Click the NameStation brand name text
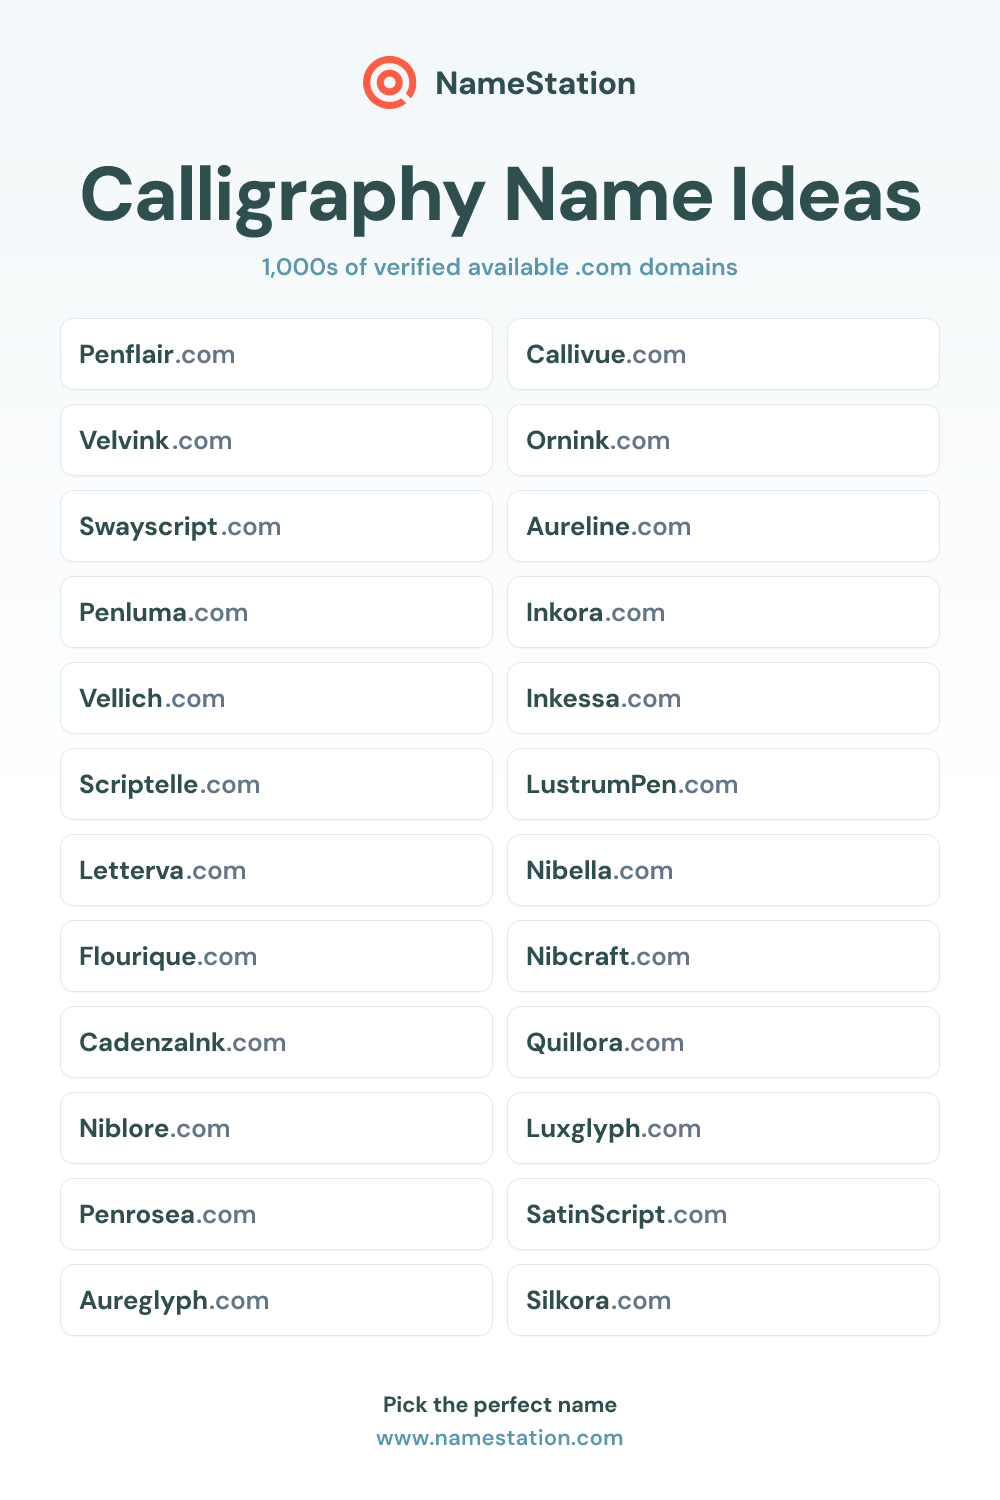The width and height of the screenshot is (1000, 1500). tap(536, 83)
